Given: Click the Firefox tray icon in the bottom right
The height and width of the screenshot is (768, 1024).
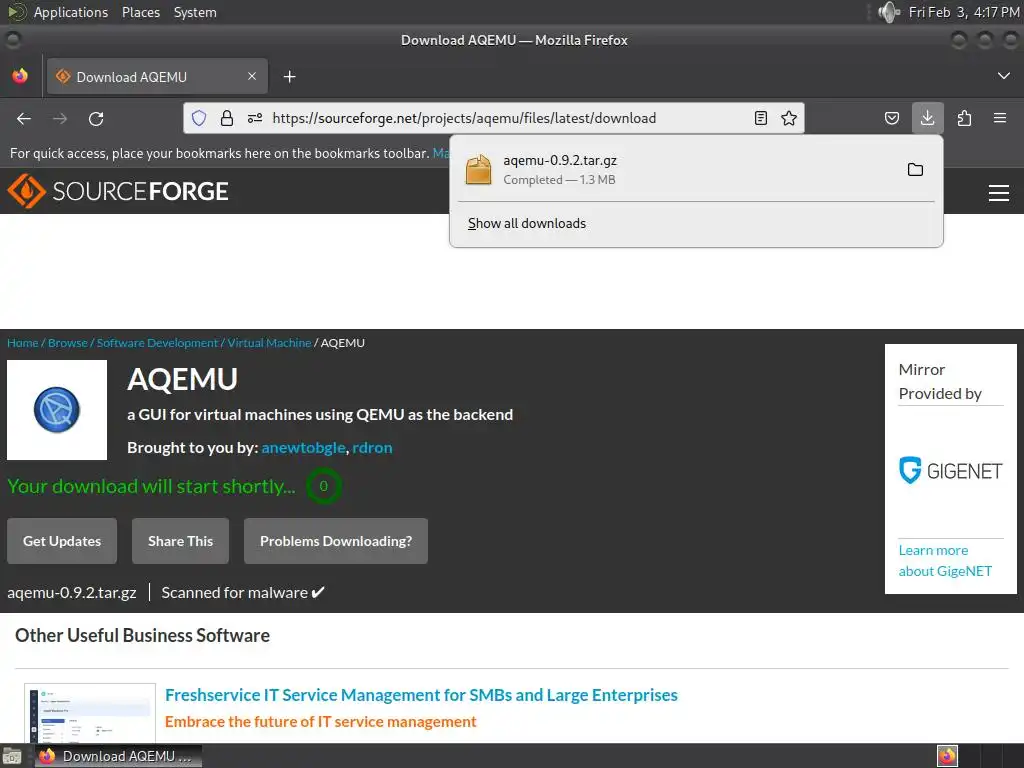Looking at the screenshot, I should click(947, 756).
